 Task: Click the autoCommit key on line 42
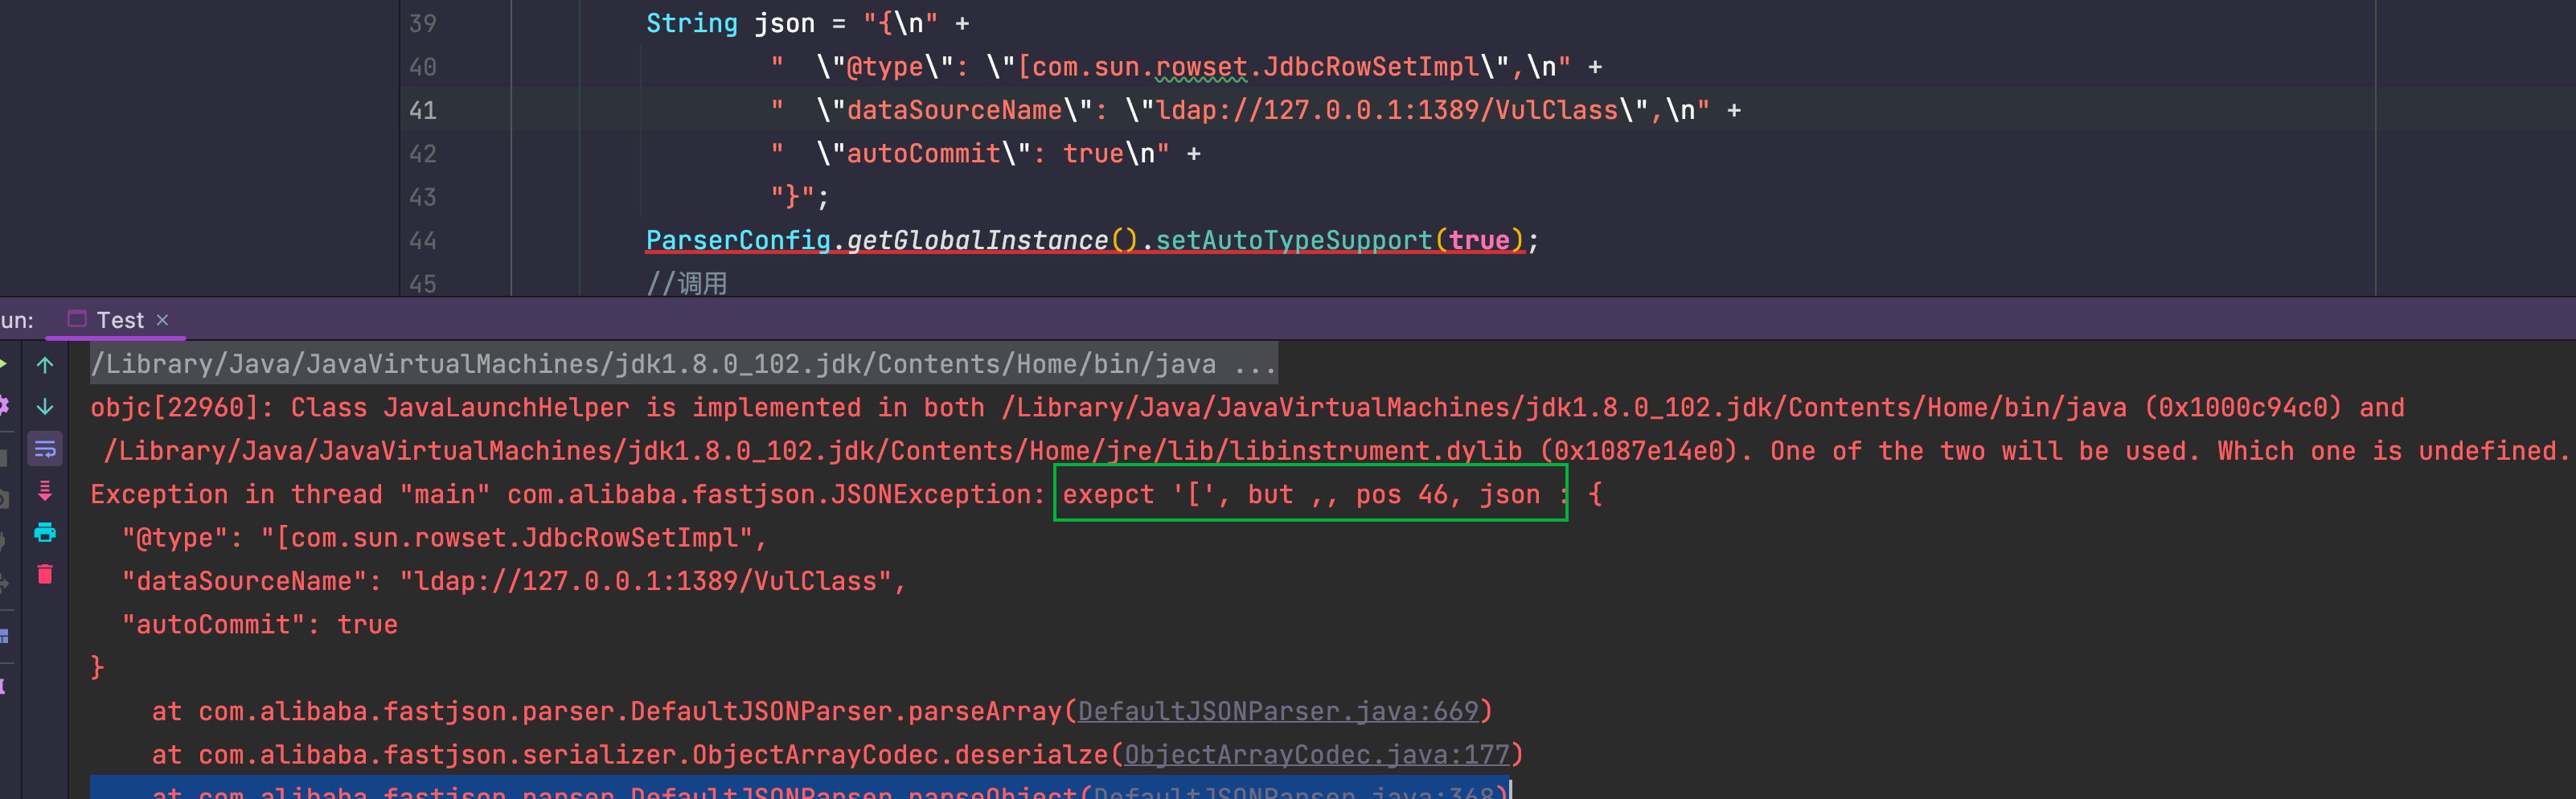pos(924,153)
